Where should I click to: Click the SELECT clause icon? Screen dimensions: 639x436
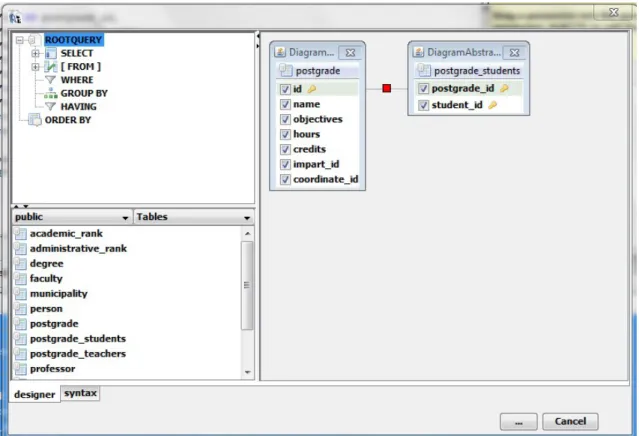[51, 53]
